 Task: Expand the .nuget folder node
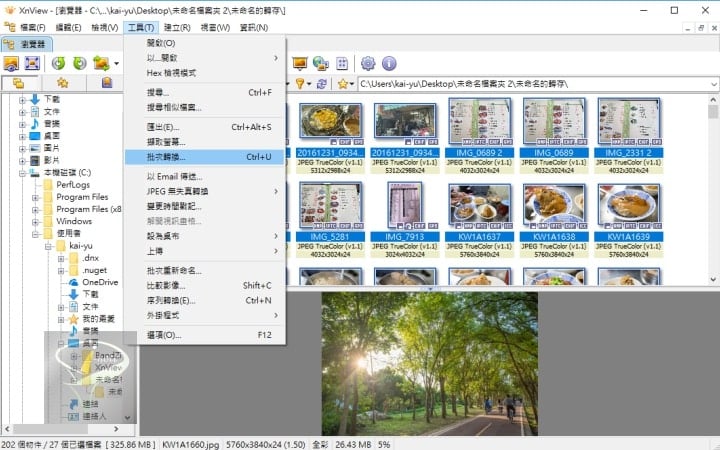point(61,271)
